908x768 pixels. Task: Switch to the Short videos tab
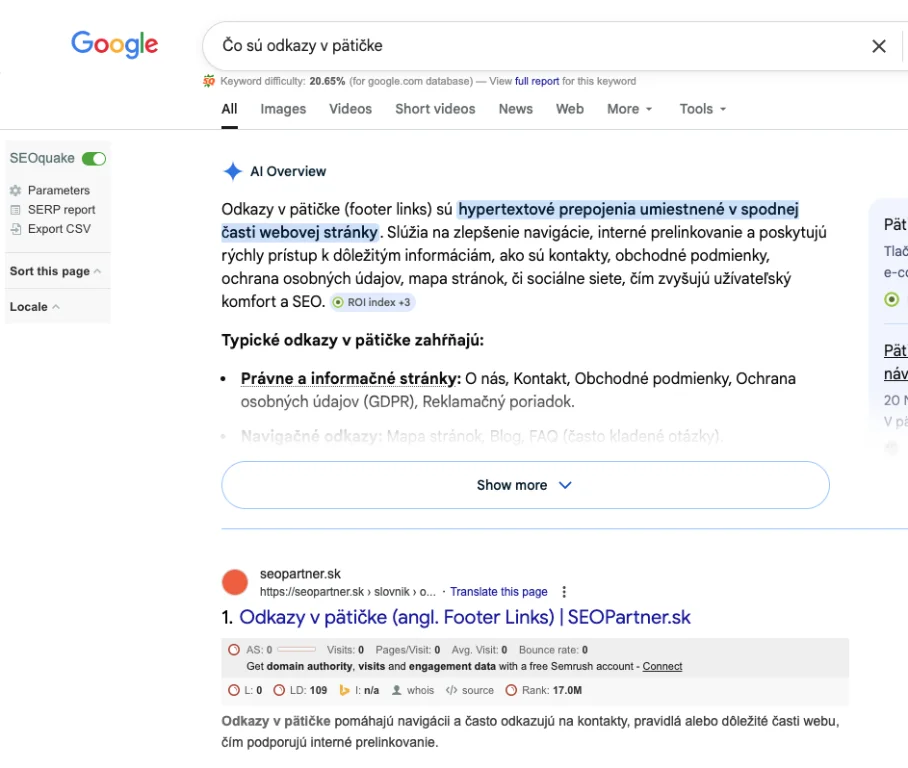coord(435,109)
